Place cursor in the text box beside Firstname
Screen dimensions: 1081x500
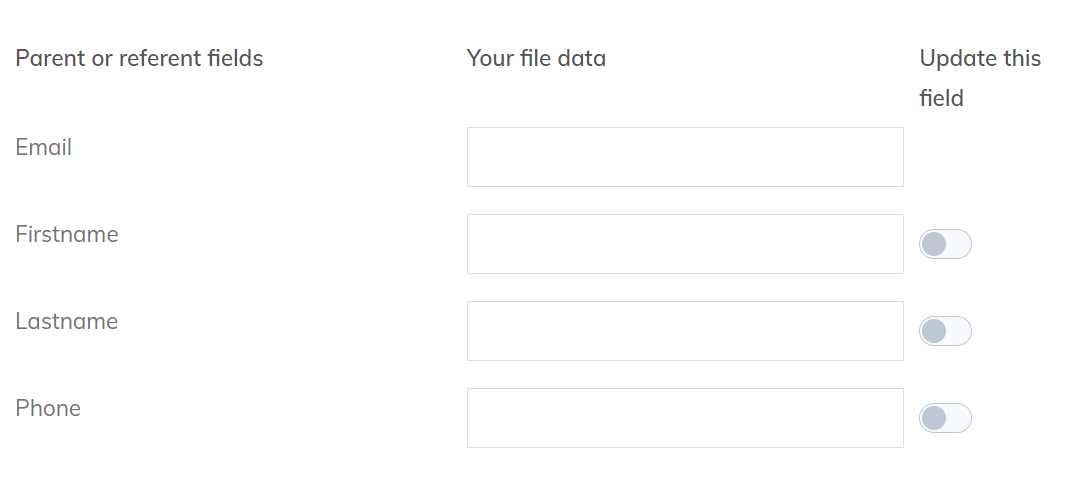coord(685,244)
